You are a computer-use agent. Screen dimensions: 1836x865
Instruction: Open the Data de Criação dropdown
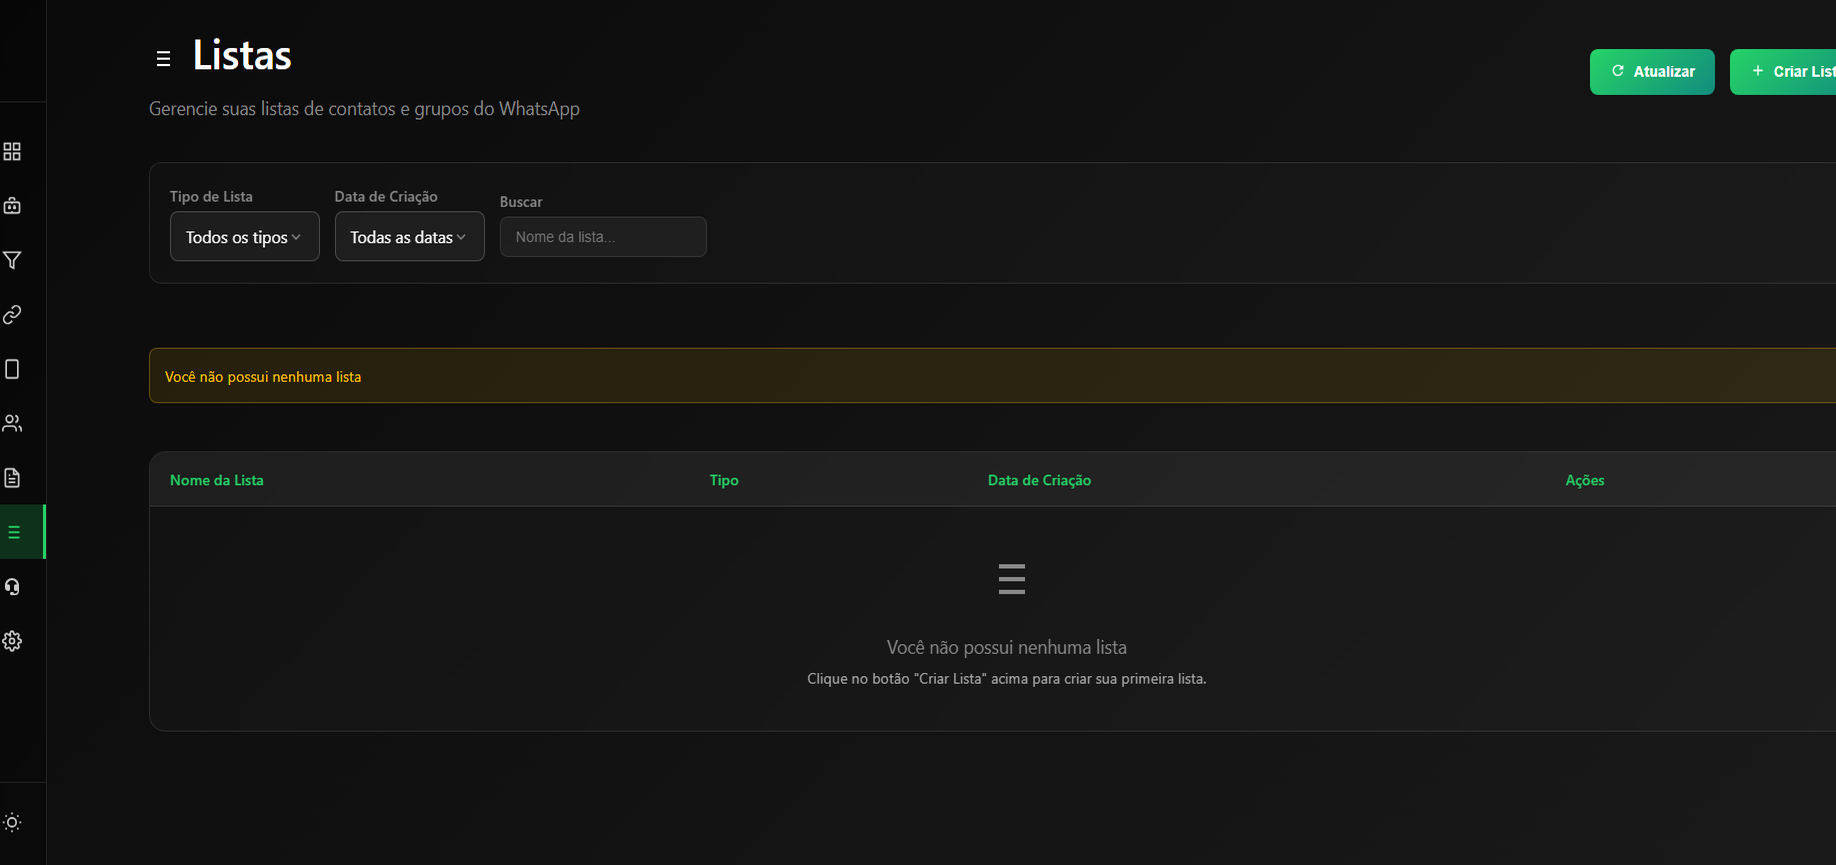pos(409,237)
